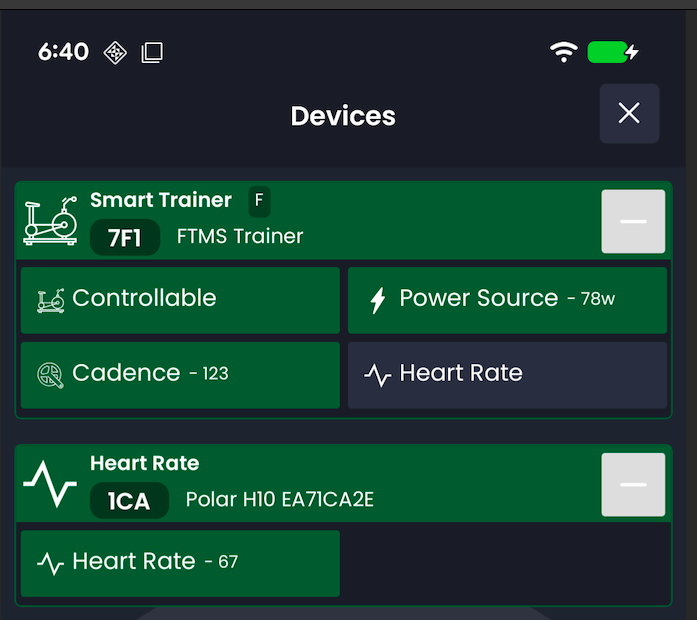
Task: Click the 1CA device ID badge
Action: pos(128,500)
